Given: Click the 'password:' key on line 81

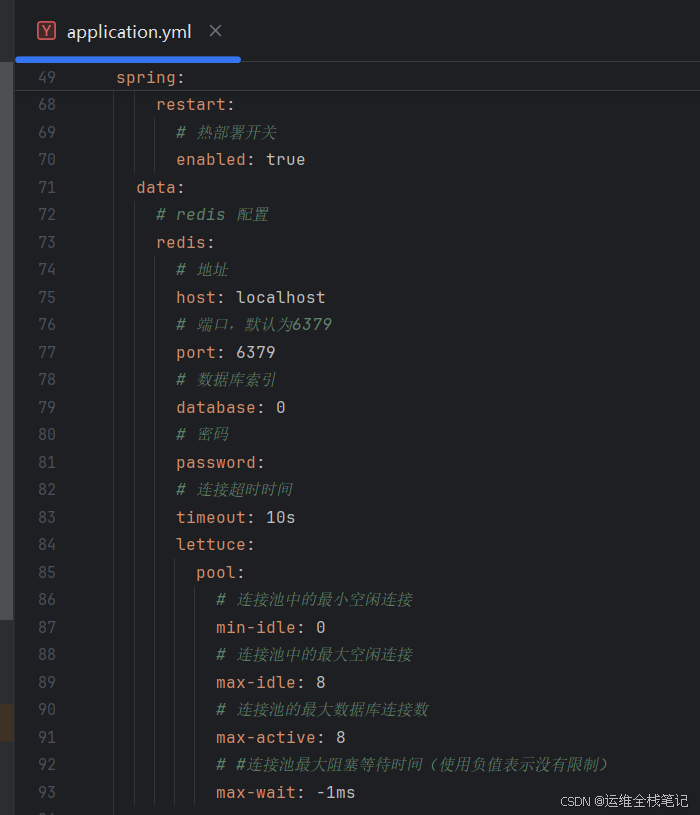Looking at the screenshot, I should click(x=220, y=462).
